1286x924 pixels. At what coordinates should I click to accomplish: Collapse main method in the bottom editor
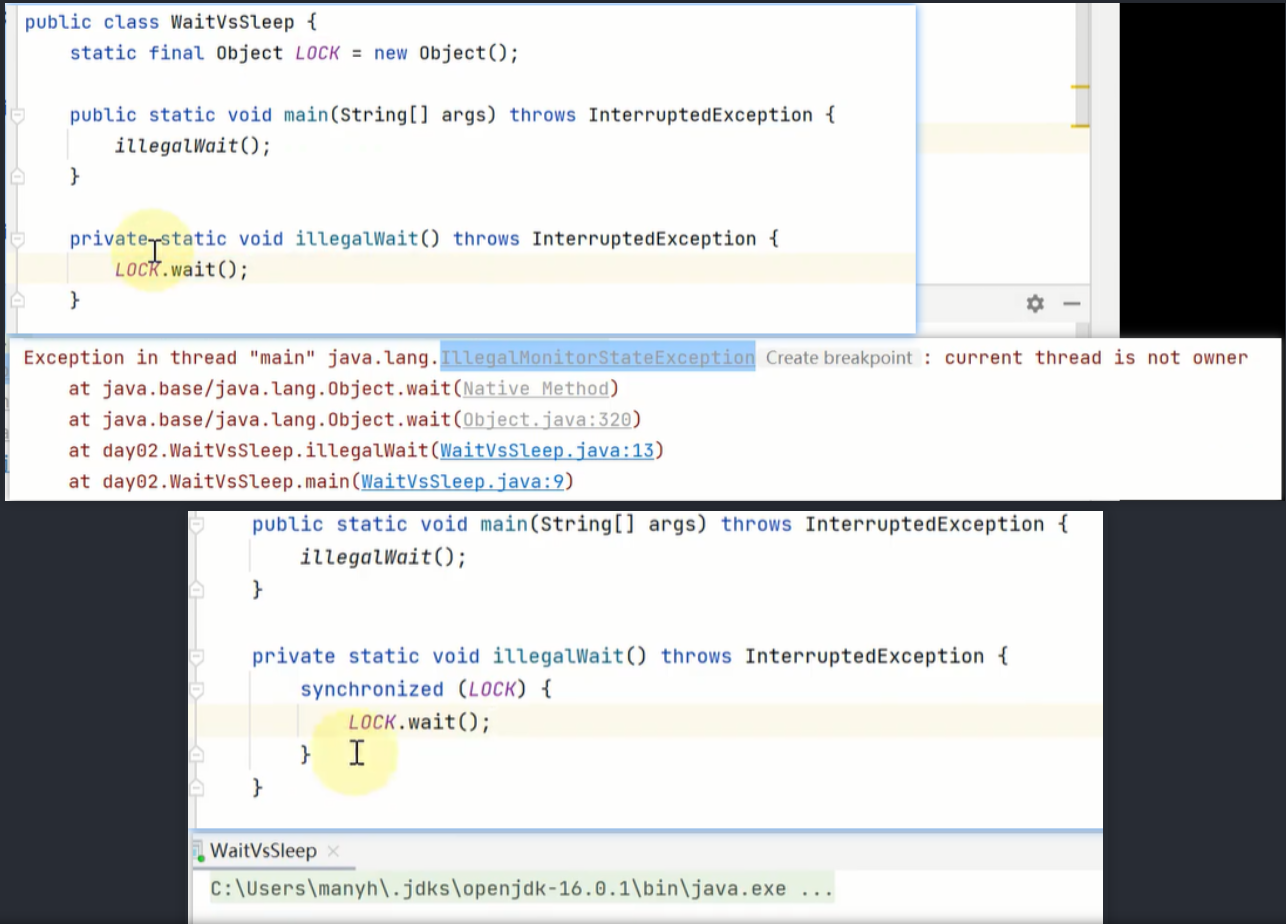click(x=198, y=525)
